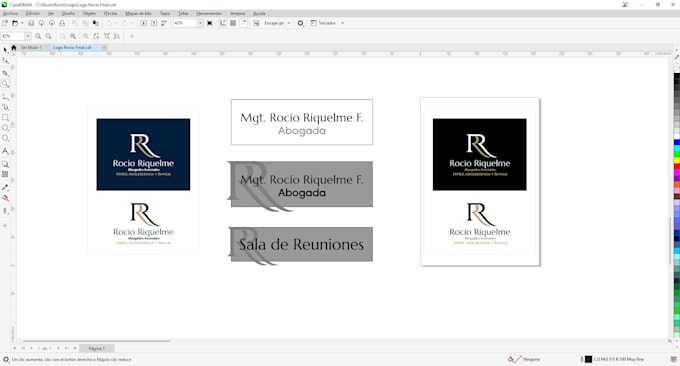Select the Rectangle tool

pos(5,118)
